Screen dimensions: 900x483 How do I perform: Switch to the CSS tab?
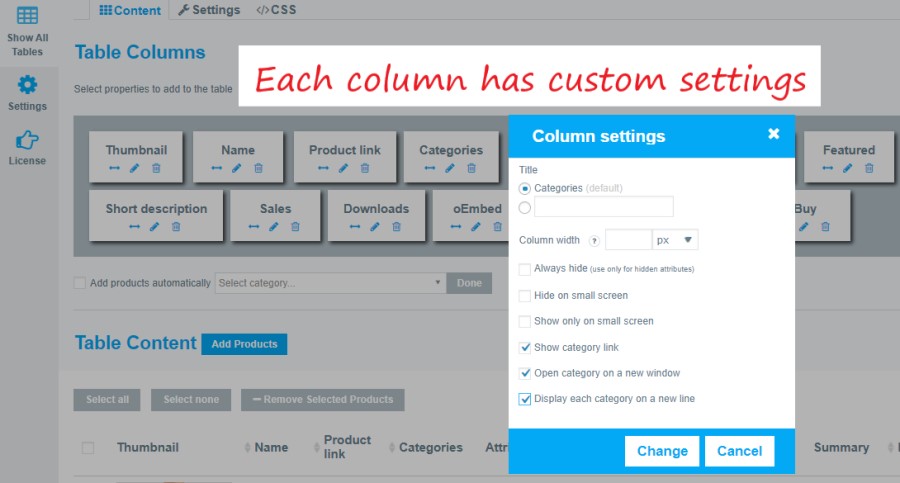pos(275,10)
